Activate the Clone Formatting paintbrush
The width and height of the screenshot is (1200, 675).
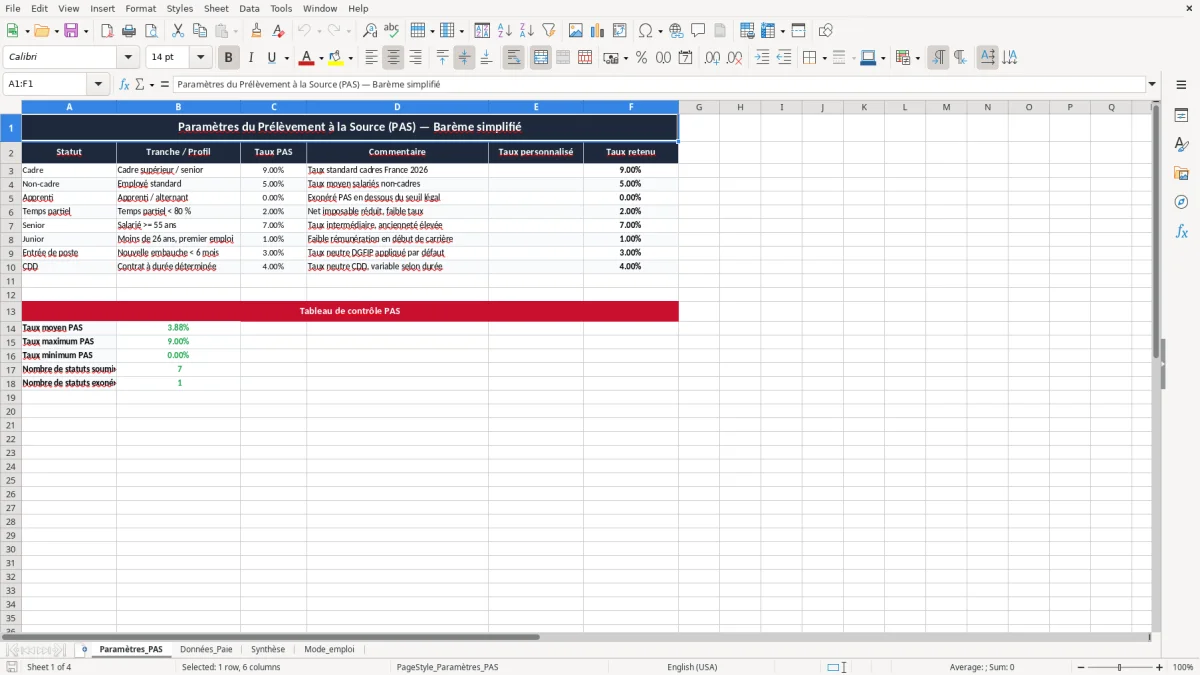(x=257, y=31)
